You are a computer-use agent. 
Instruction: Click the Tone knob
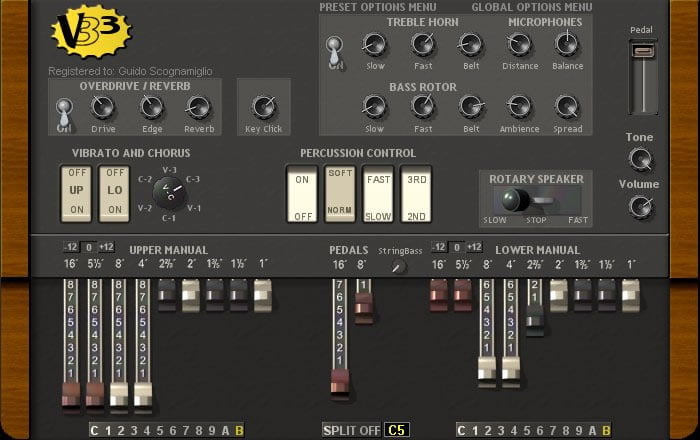click(640, 159)
